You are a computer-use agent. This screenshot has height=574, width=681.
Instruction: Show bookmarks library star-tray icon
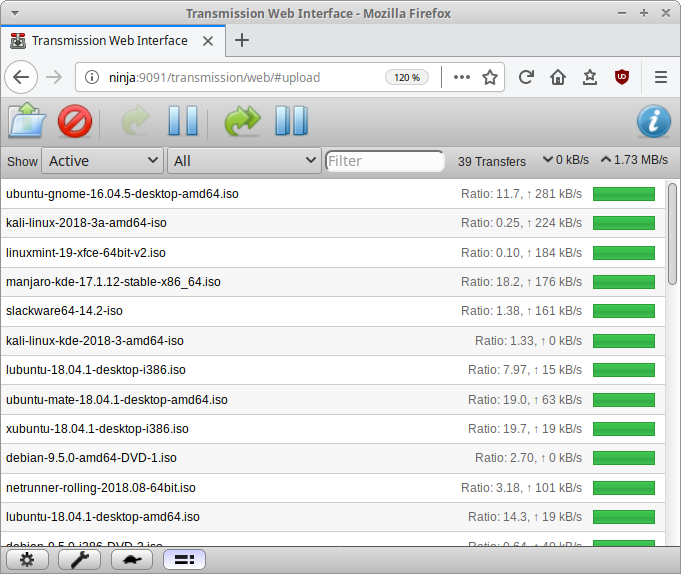coord(590,77)
